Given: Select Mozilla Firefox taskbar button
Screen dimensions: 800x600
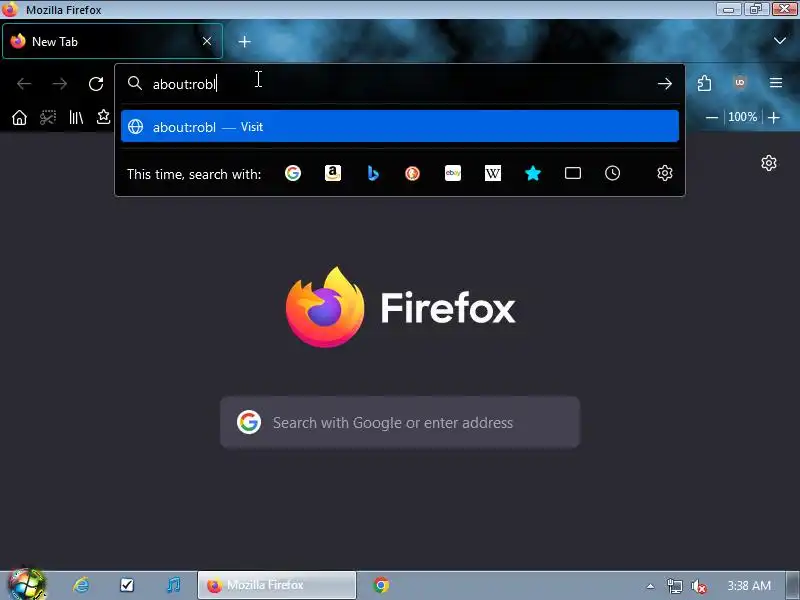Looking at the screenshot, I should point(277,585).
